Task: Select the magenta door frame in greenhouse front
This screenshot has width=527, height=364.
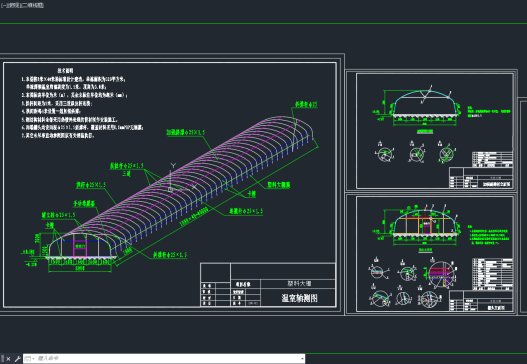Action: click(80, 248)
